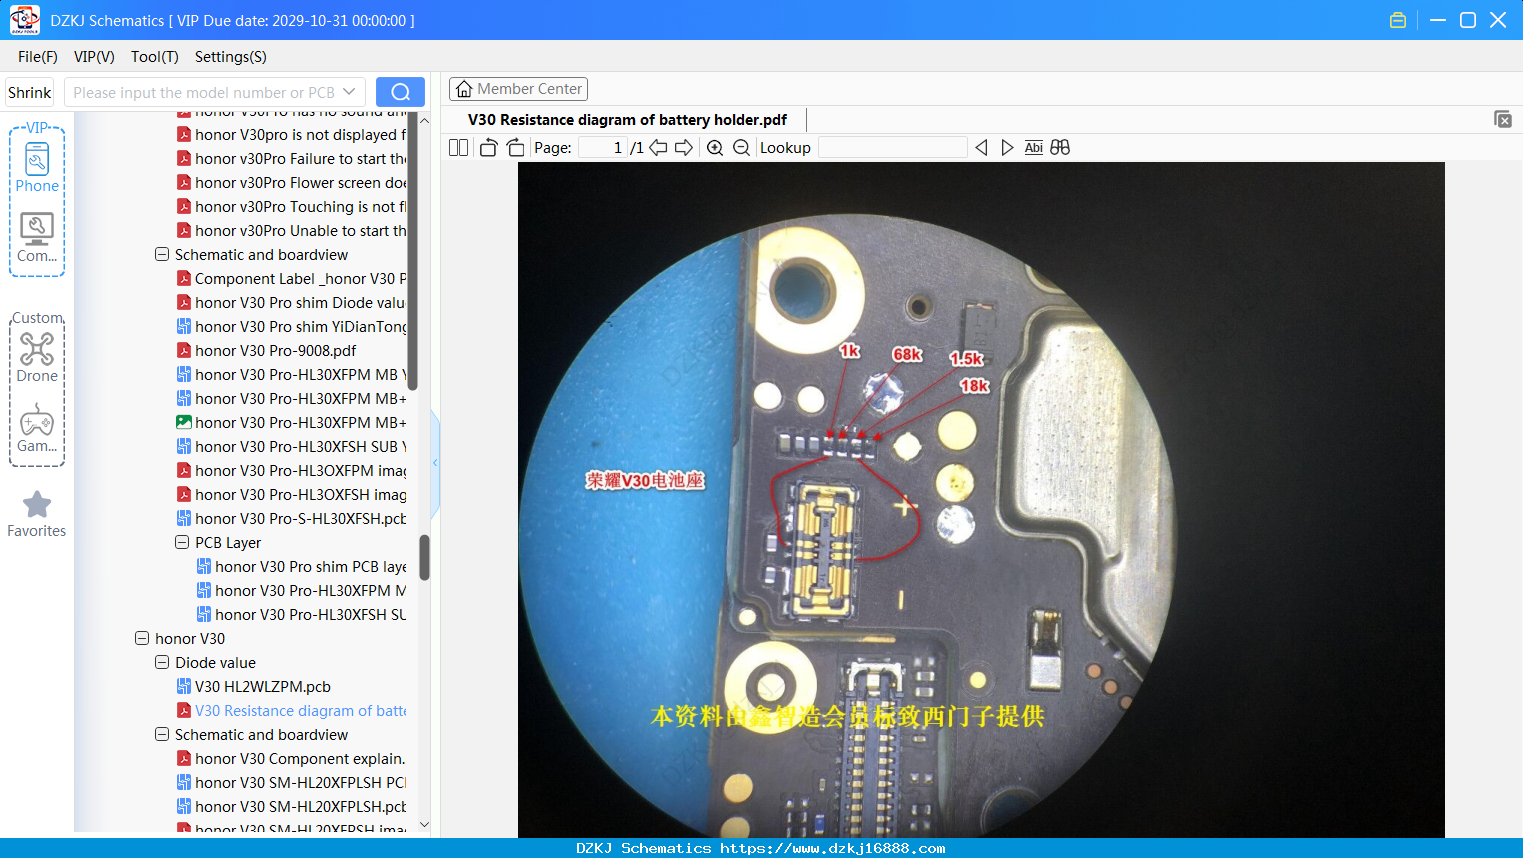Rotate the page counterclockwise

(x=488, y=148)
